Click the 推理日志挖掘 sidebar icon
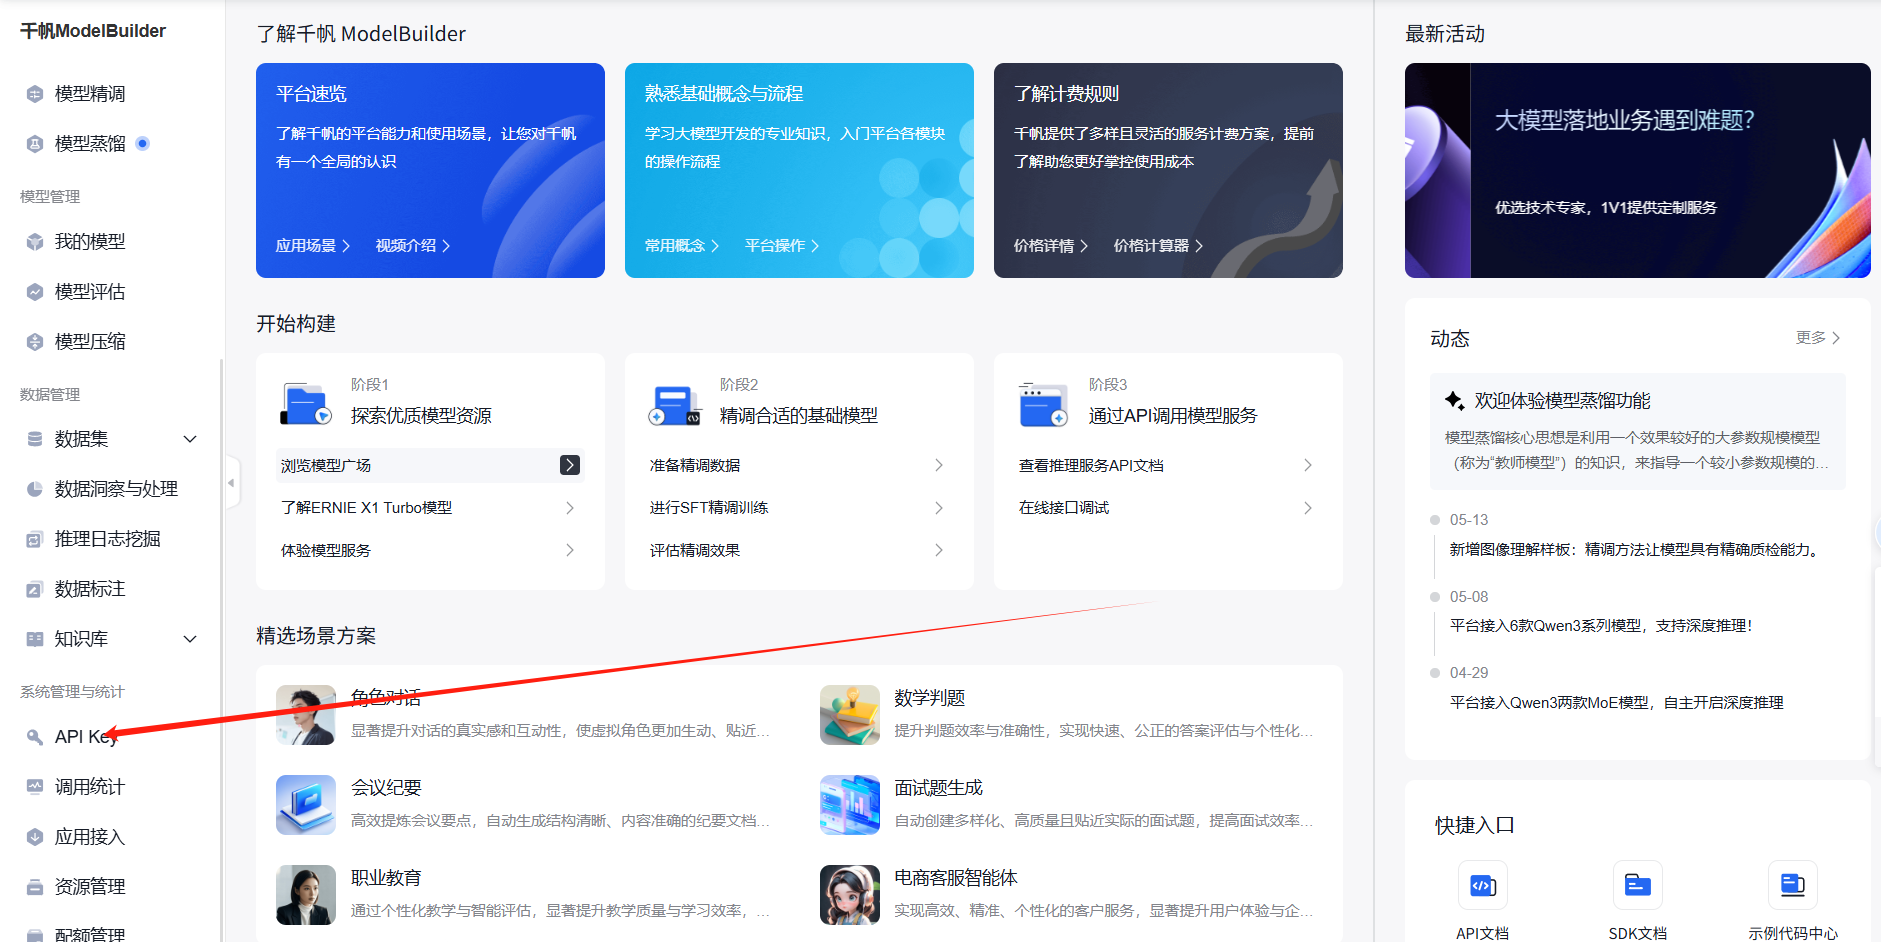Viewport: 1881px width, 942px height. pyautogui.click(x=35, y=539)
